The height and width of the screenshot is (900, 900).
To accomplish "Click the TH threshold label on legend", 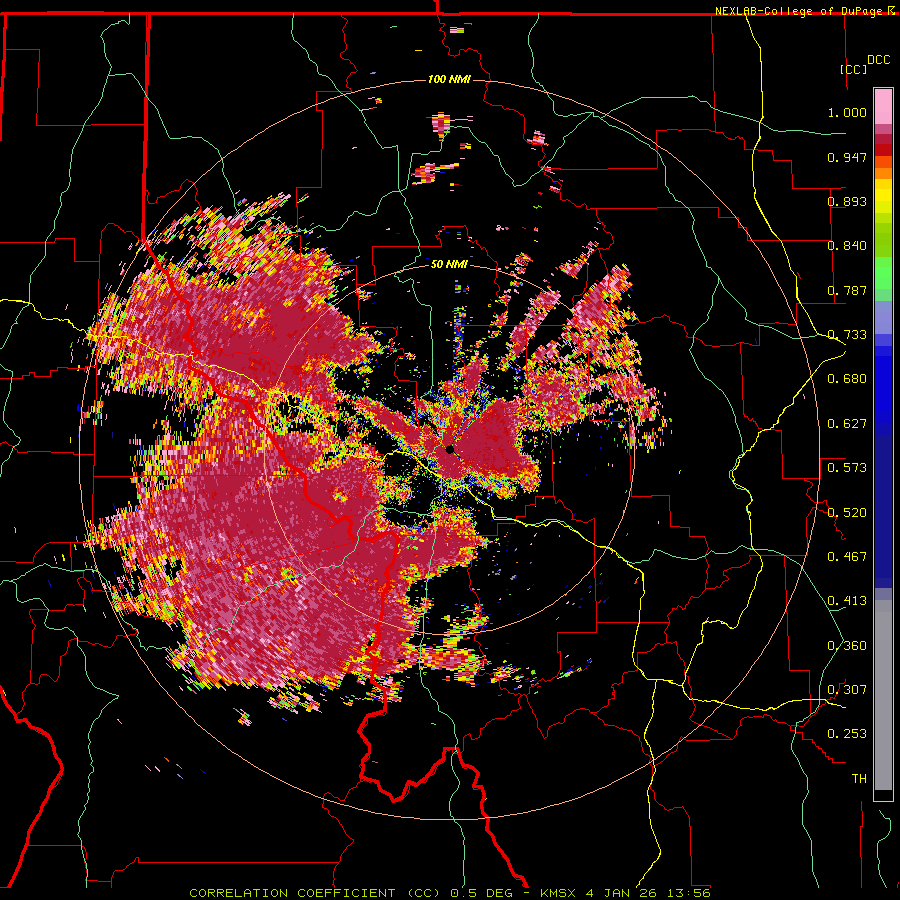I will (x=859, y=779).
